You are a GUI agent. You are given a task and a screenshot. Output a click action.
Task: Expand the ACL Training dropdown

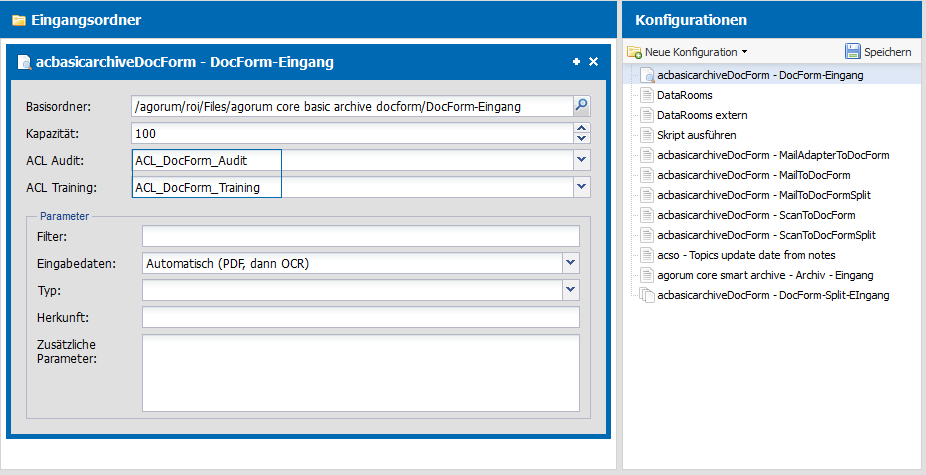(x=582, y=187)
